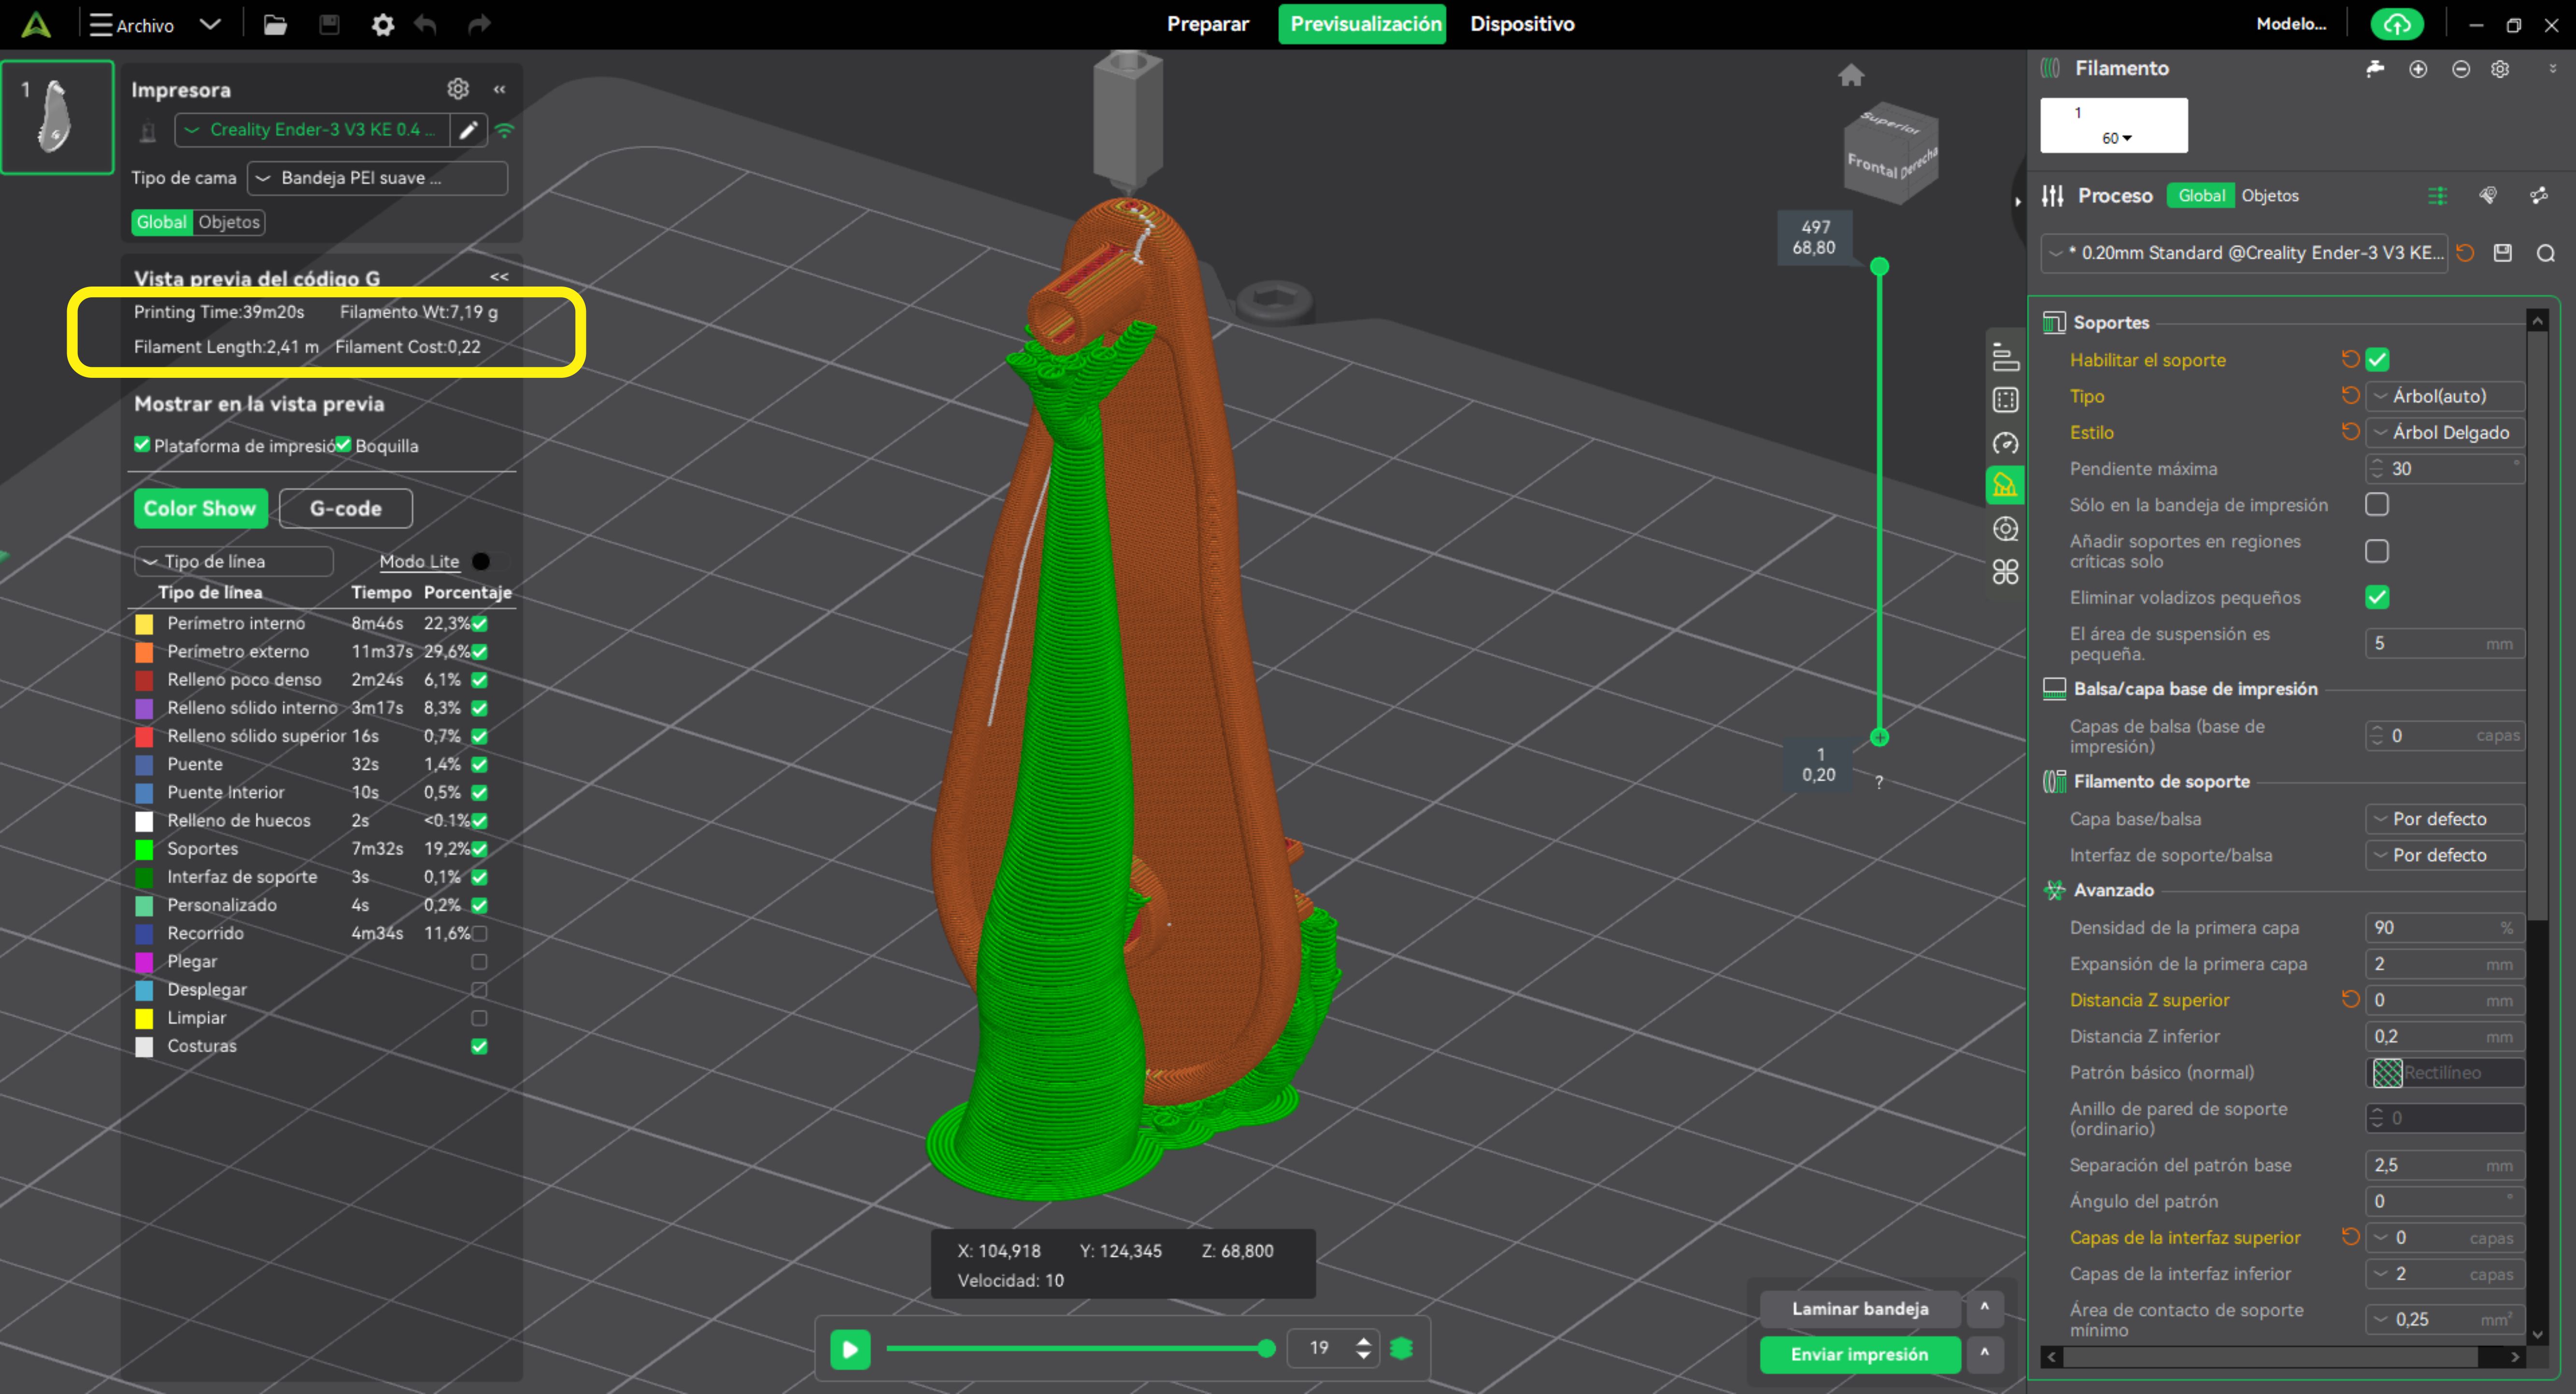Open the Tipo de línea dropdown
Image resolution: width=2576 pixels, height=1394 pixels.
(233, 562)
